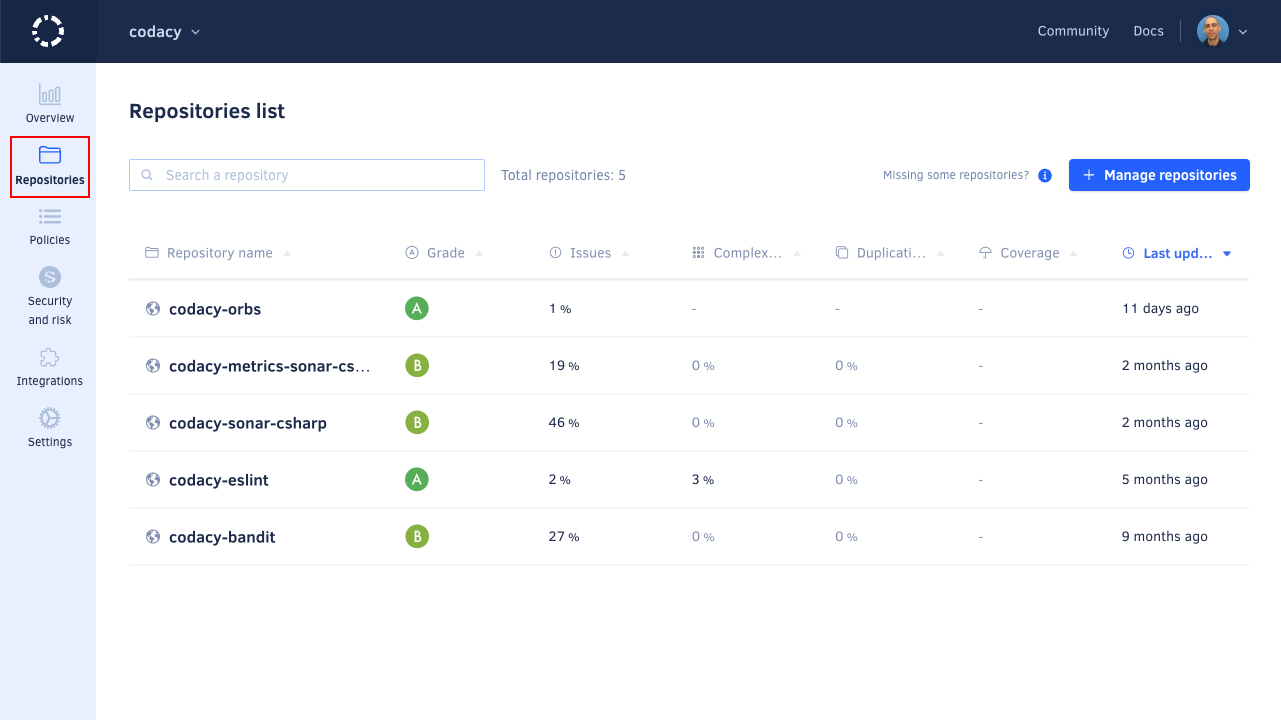Viewport: 1281px width, 720px height.
Task: Open the Docs link
Action: (x=1148, y=31)
